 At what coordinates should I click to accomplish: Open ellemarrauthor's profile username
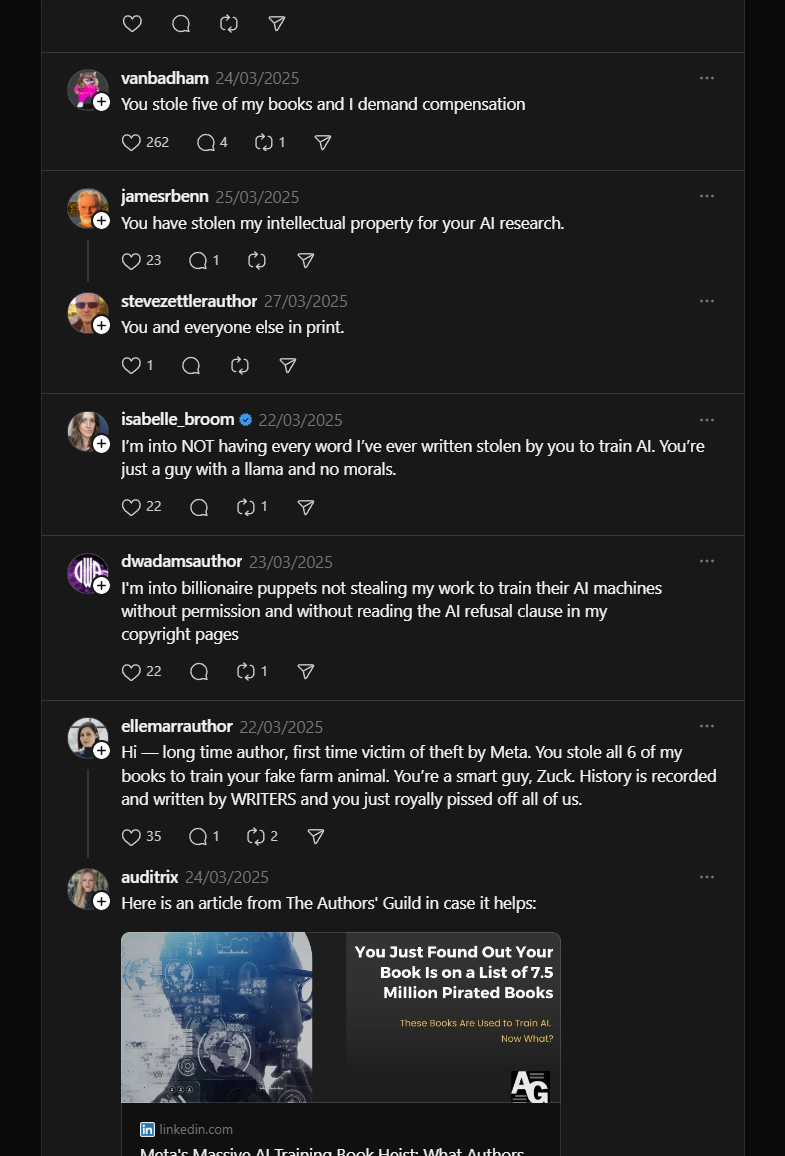click(x=177, y=726)
